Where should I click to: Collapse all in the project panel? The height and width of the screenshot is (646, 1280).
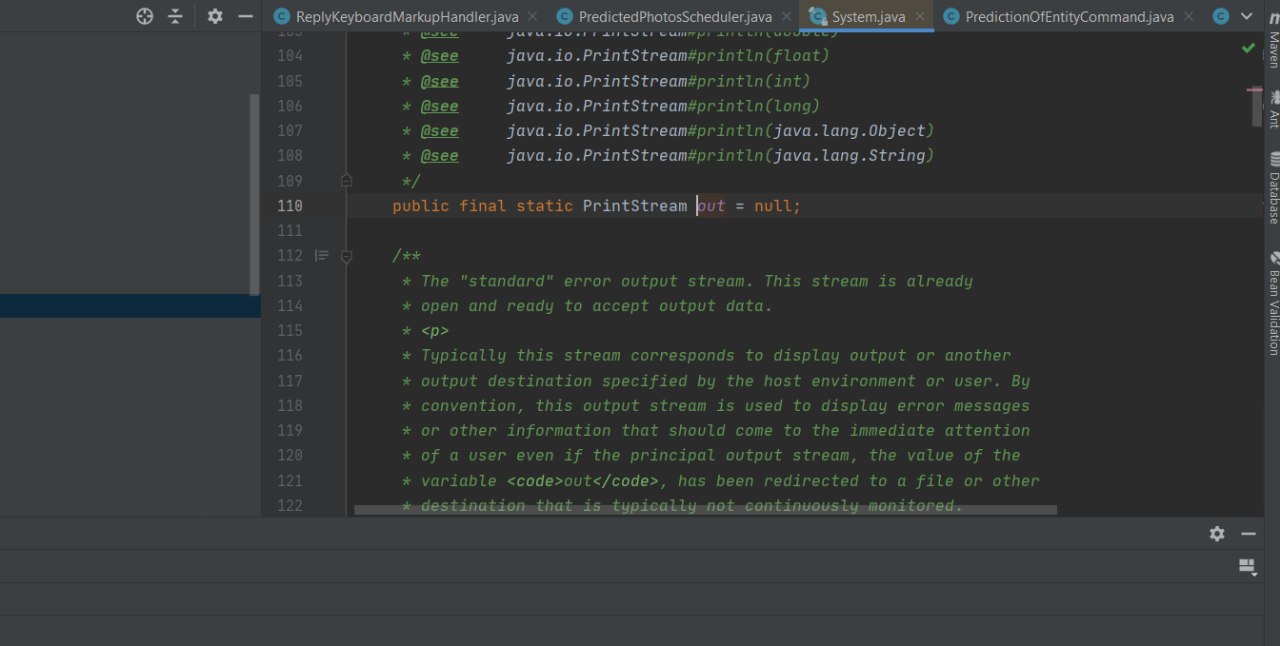click(x=176, y=16)
